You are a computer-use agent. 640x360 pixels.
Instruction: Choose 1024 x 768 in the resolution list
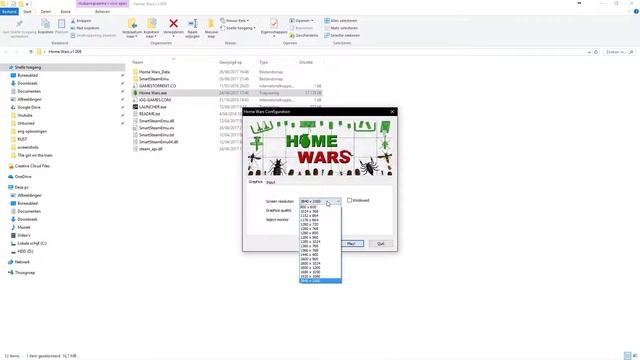point(320,211)
